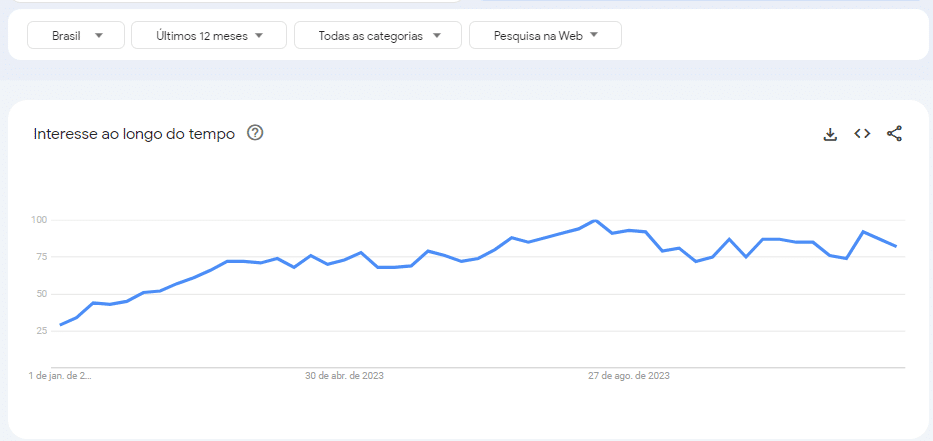
Task: Open the Brasil region dropdown
Action: tap(76, 35)
